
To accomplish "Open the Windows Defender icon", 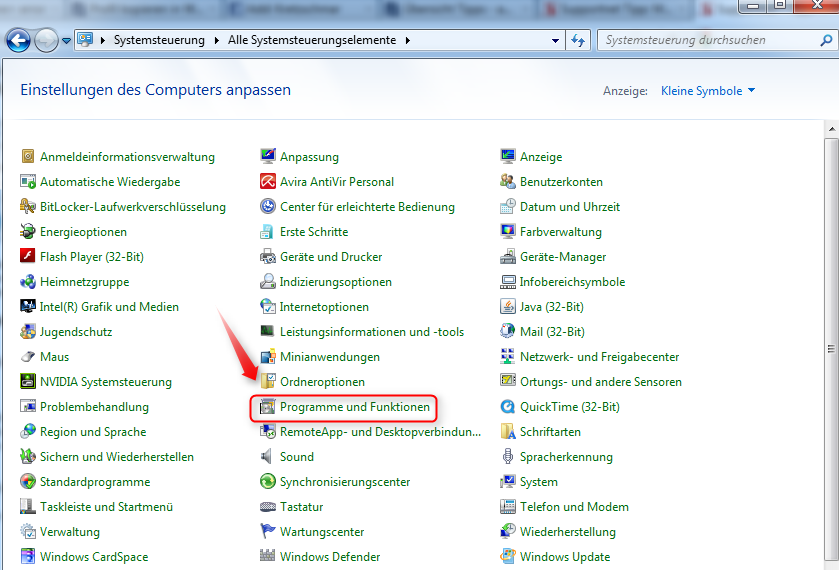I will click(x=268, y=557).
